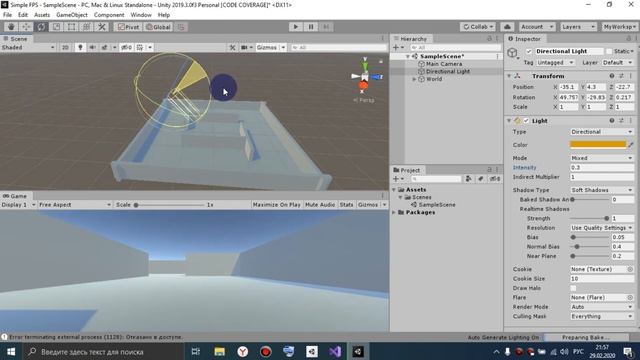
Task: Adjust game view Scale slider
Action: (x=169, y=205)
